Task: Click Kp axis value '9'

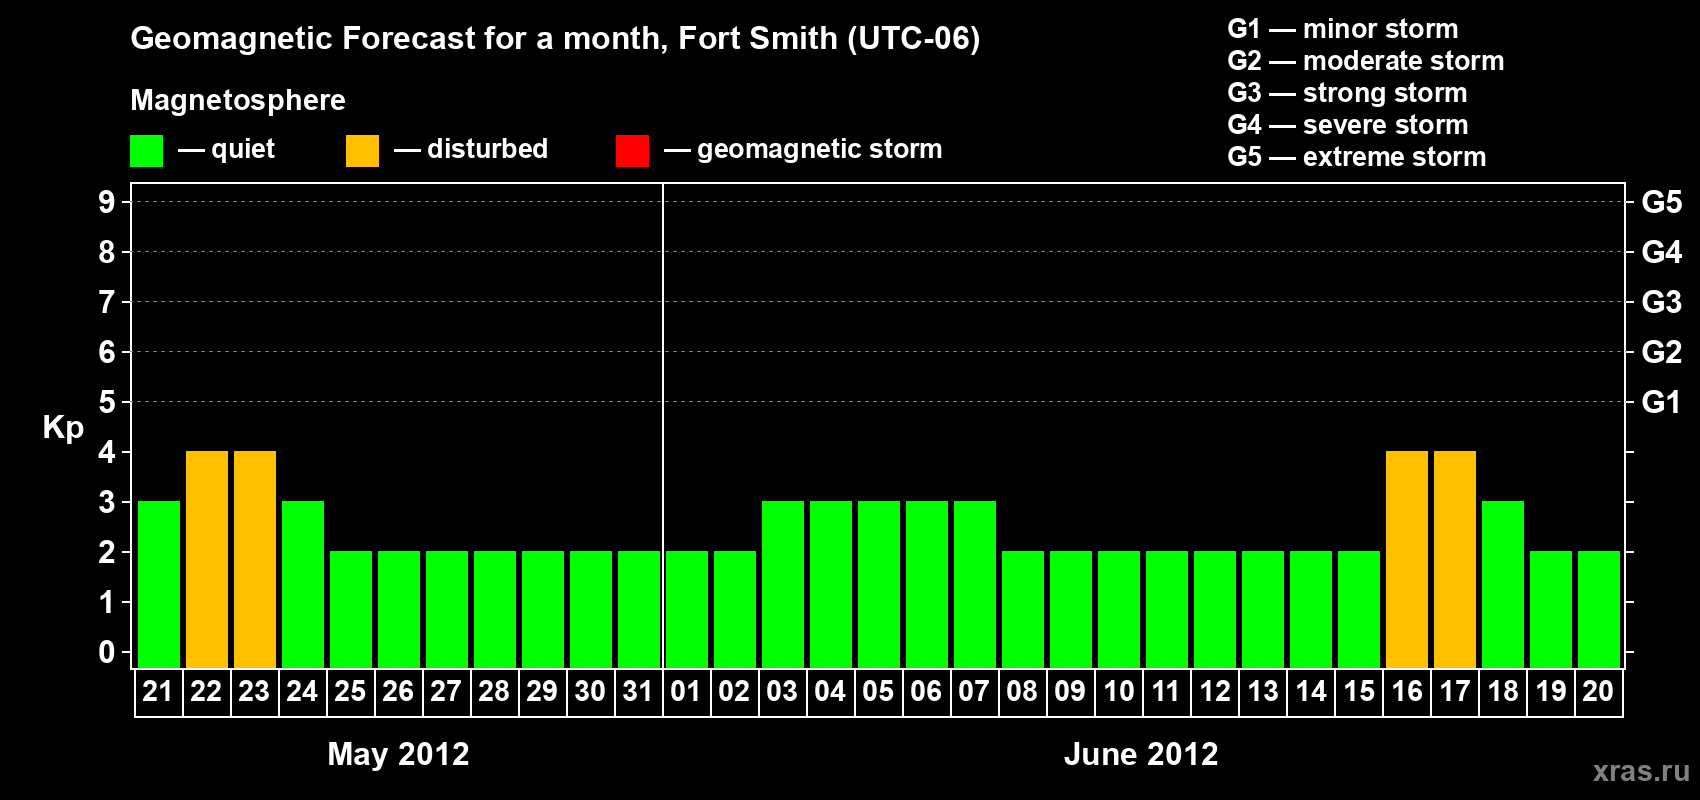Action: click(x=107, y=202)
